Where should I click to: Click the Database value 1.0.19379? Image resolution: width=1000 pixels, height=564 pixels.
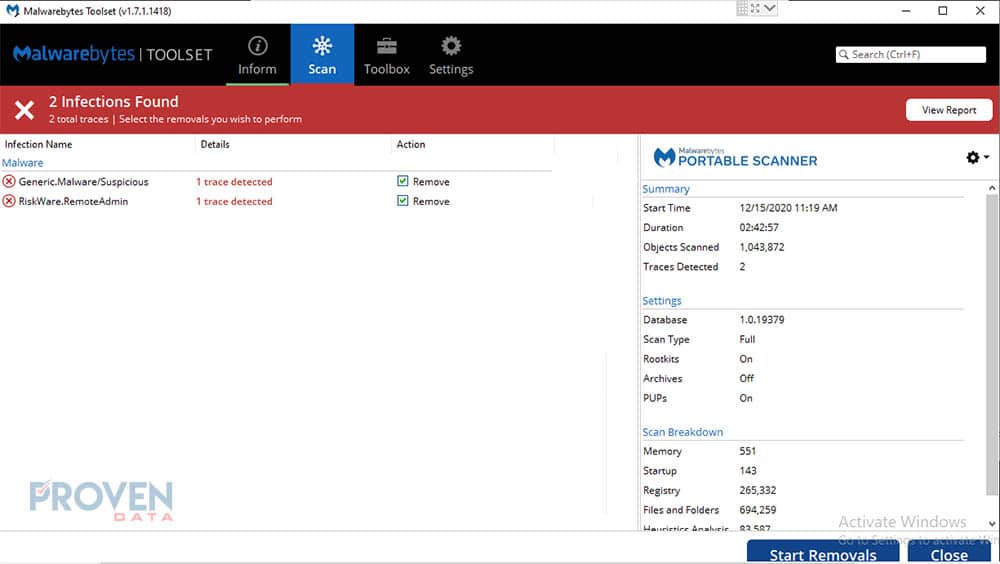pyautogui.click(x=762, y=320)
